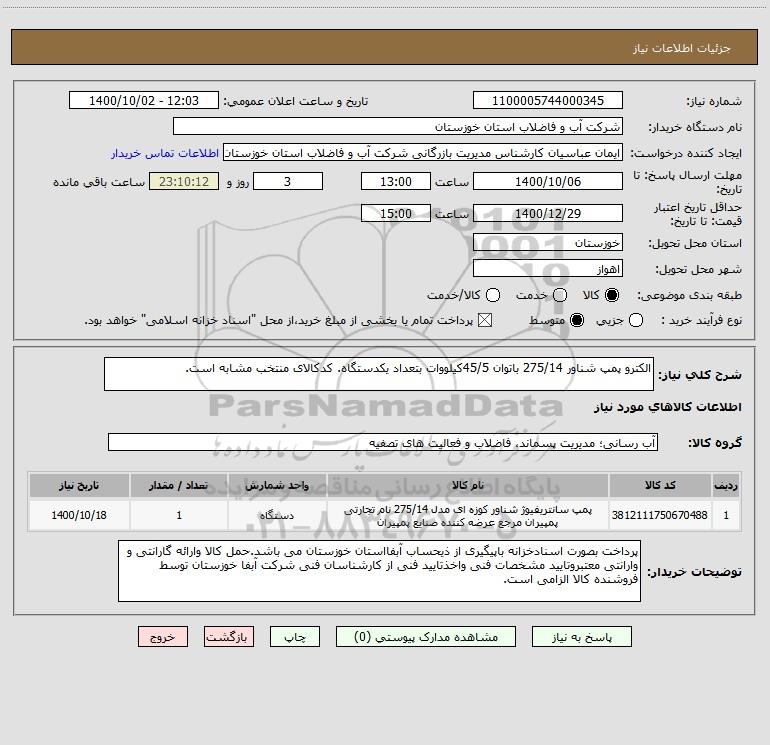Click the بازگشت back button
This screenshot has width=770, height=745.
229,637
